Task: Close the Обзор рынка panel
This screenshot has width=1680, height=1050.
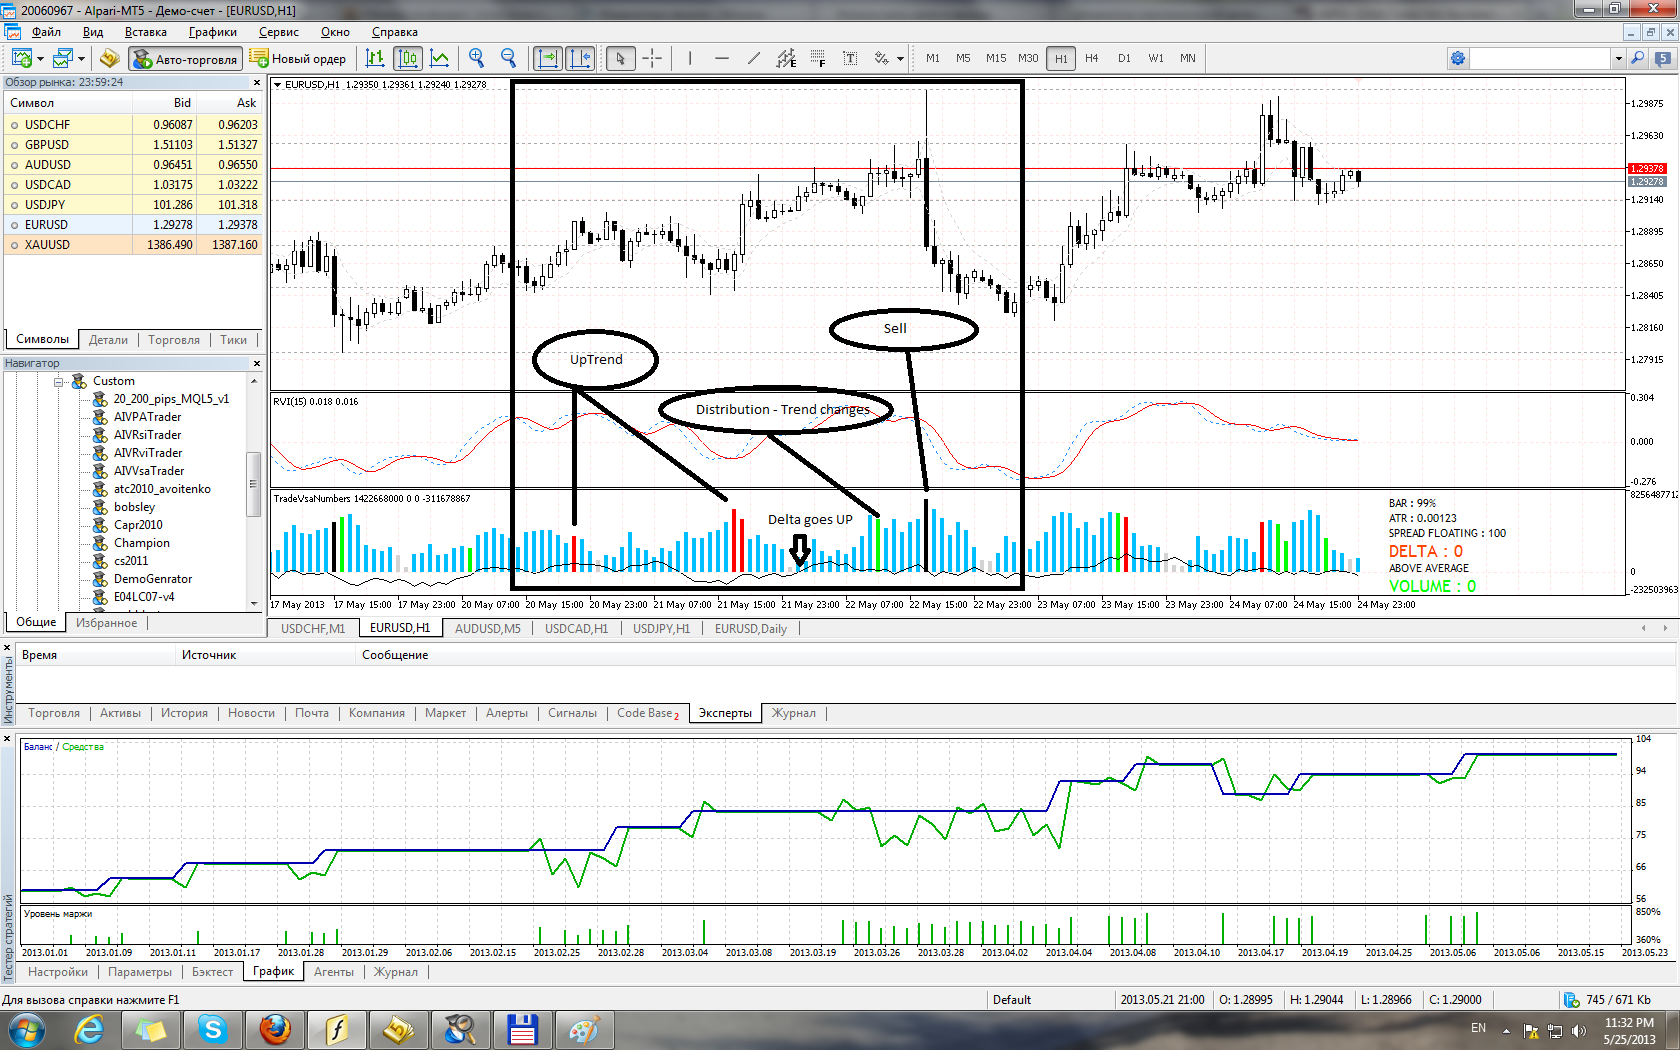Action: coord(257,83)
